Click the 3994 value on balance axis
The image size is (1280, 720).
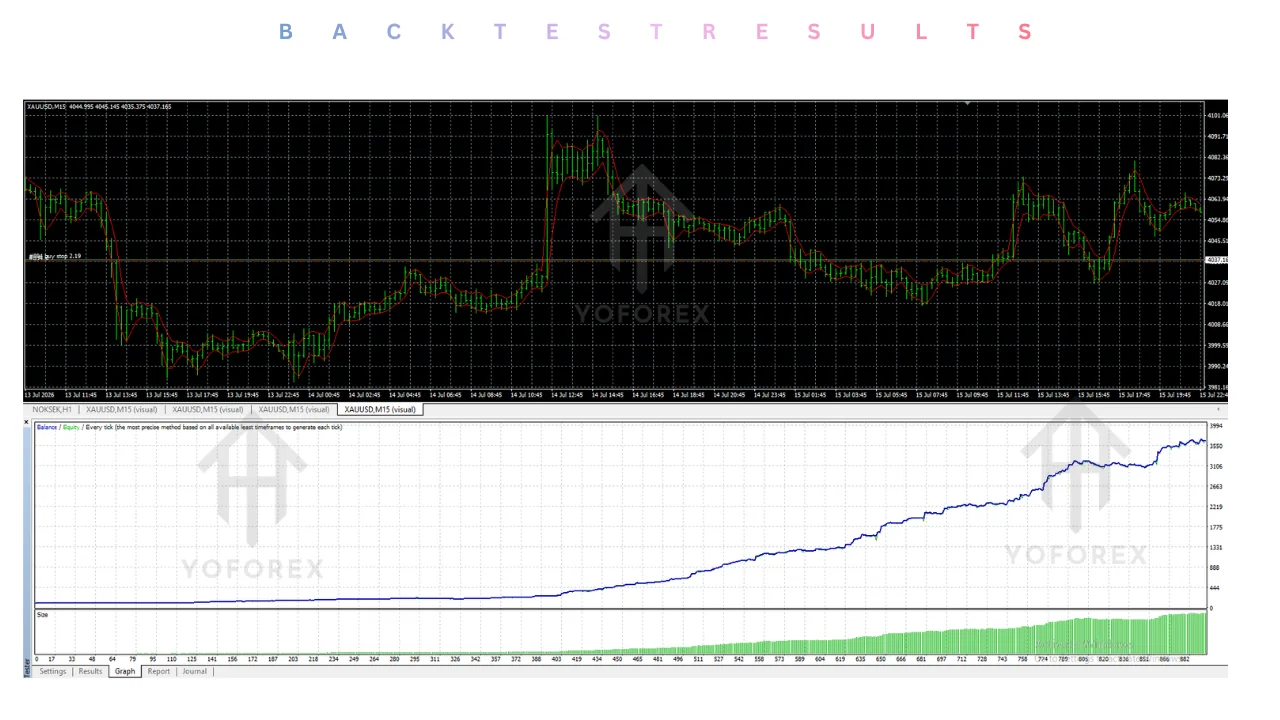tap(1216, 426)
